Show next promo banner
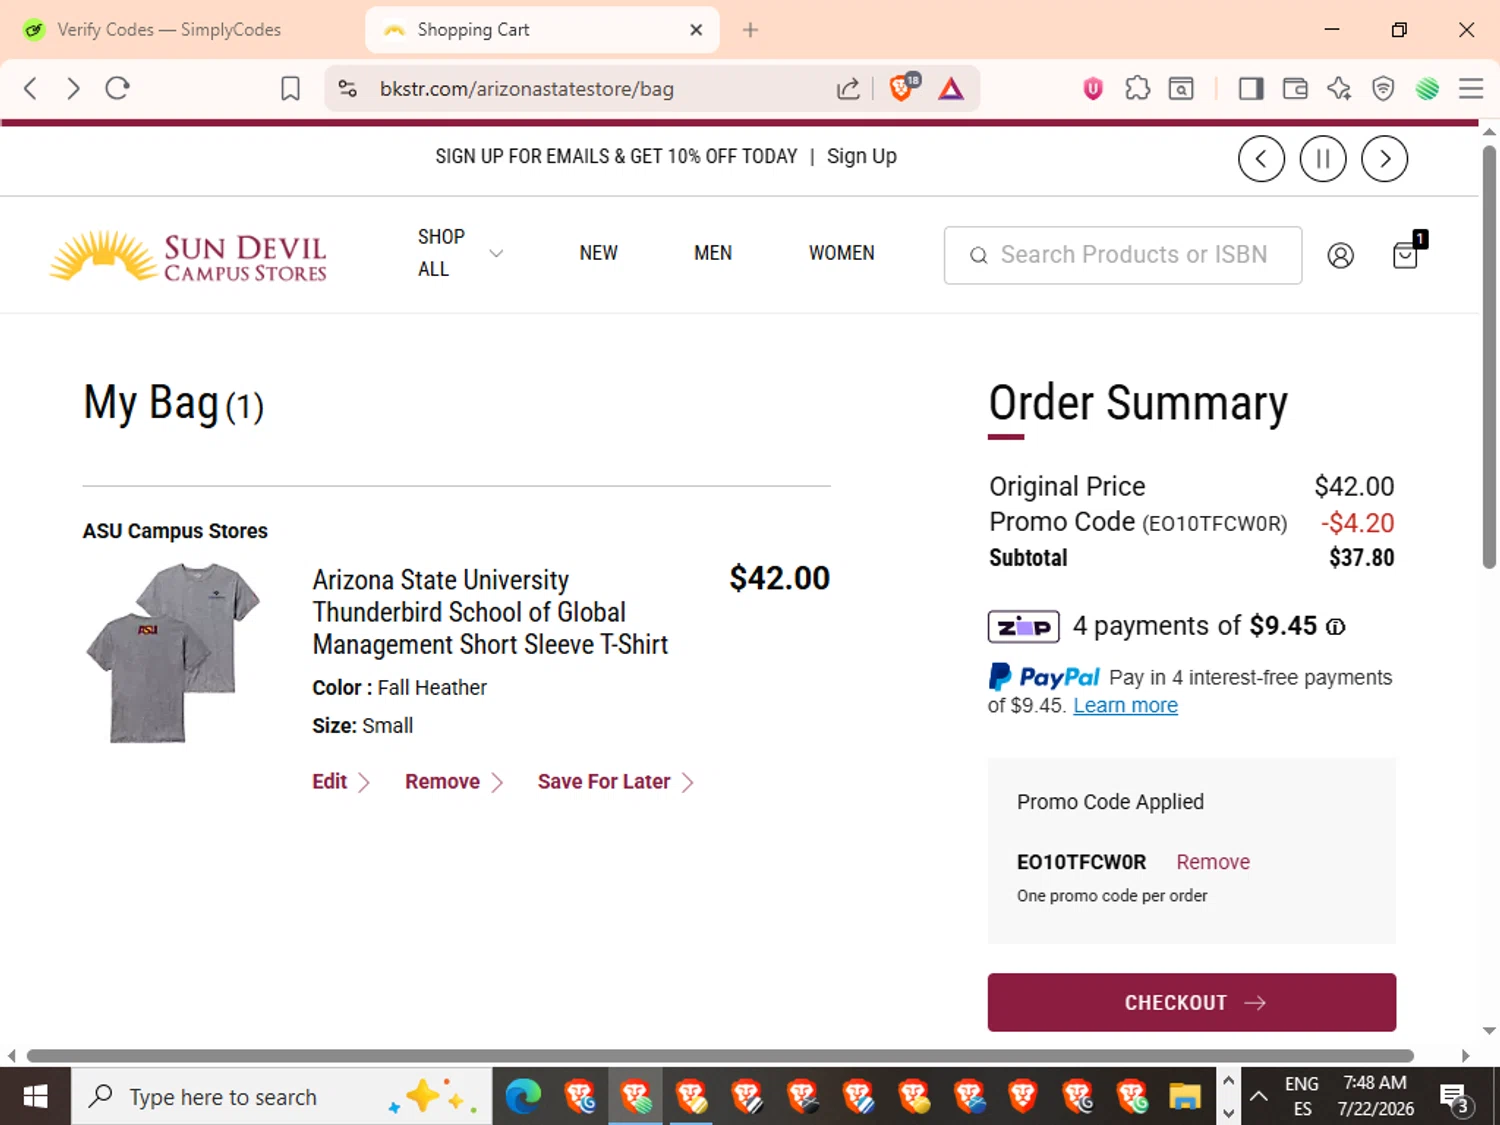Image resolution: width=1500 pixels, height=1125 pixels. click(x=1385, y=159)
